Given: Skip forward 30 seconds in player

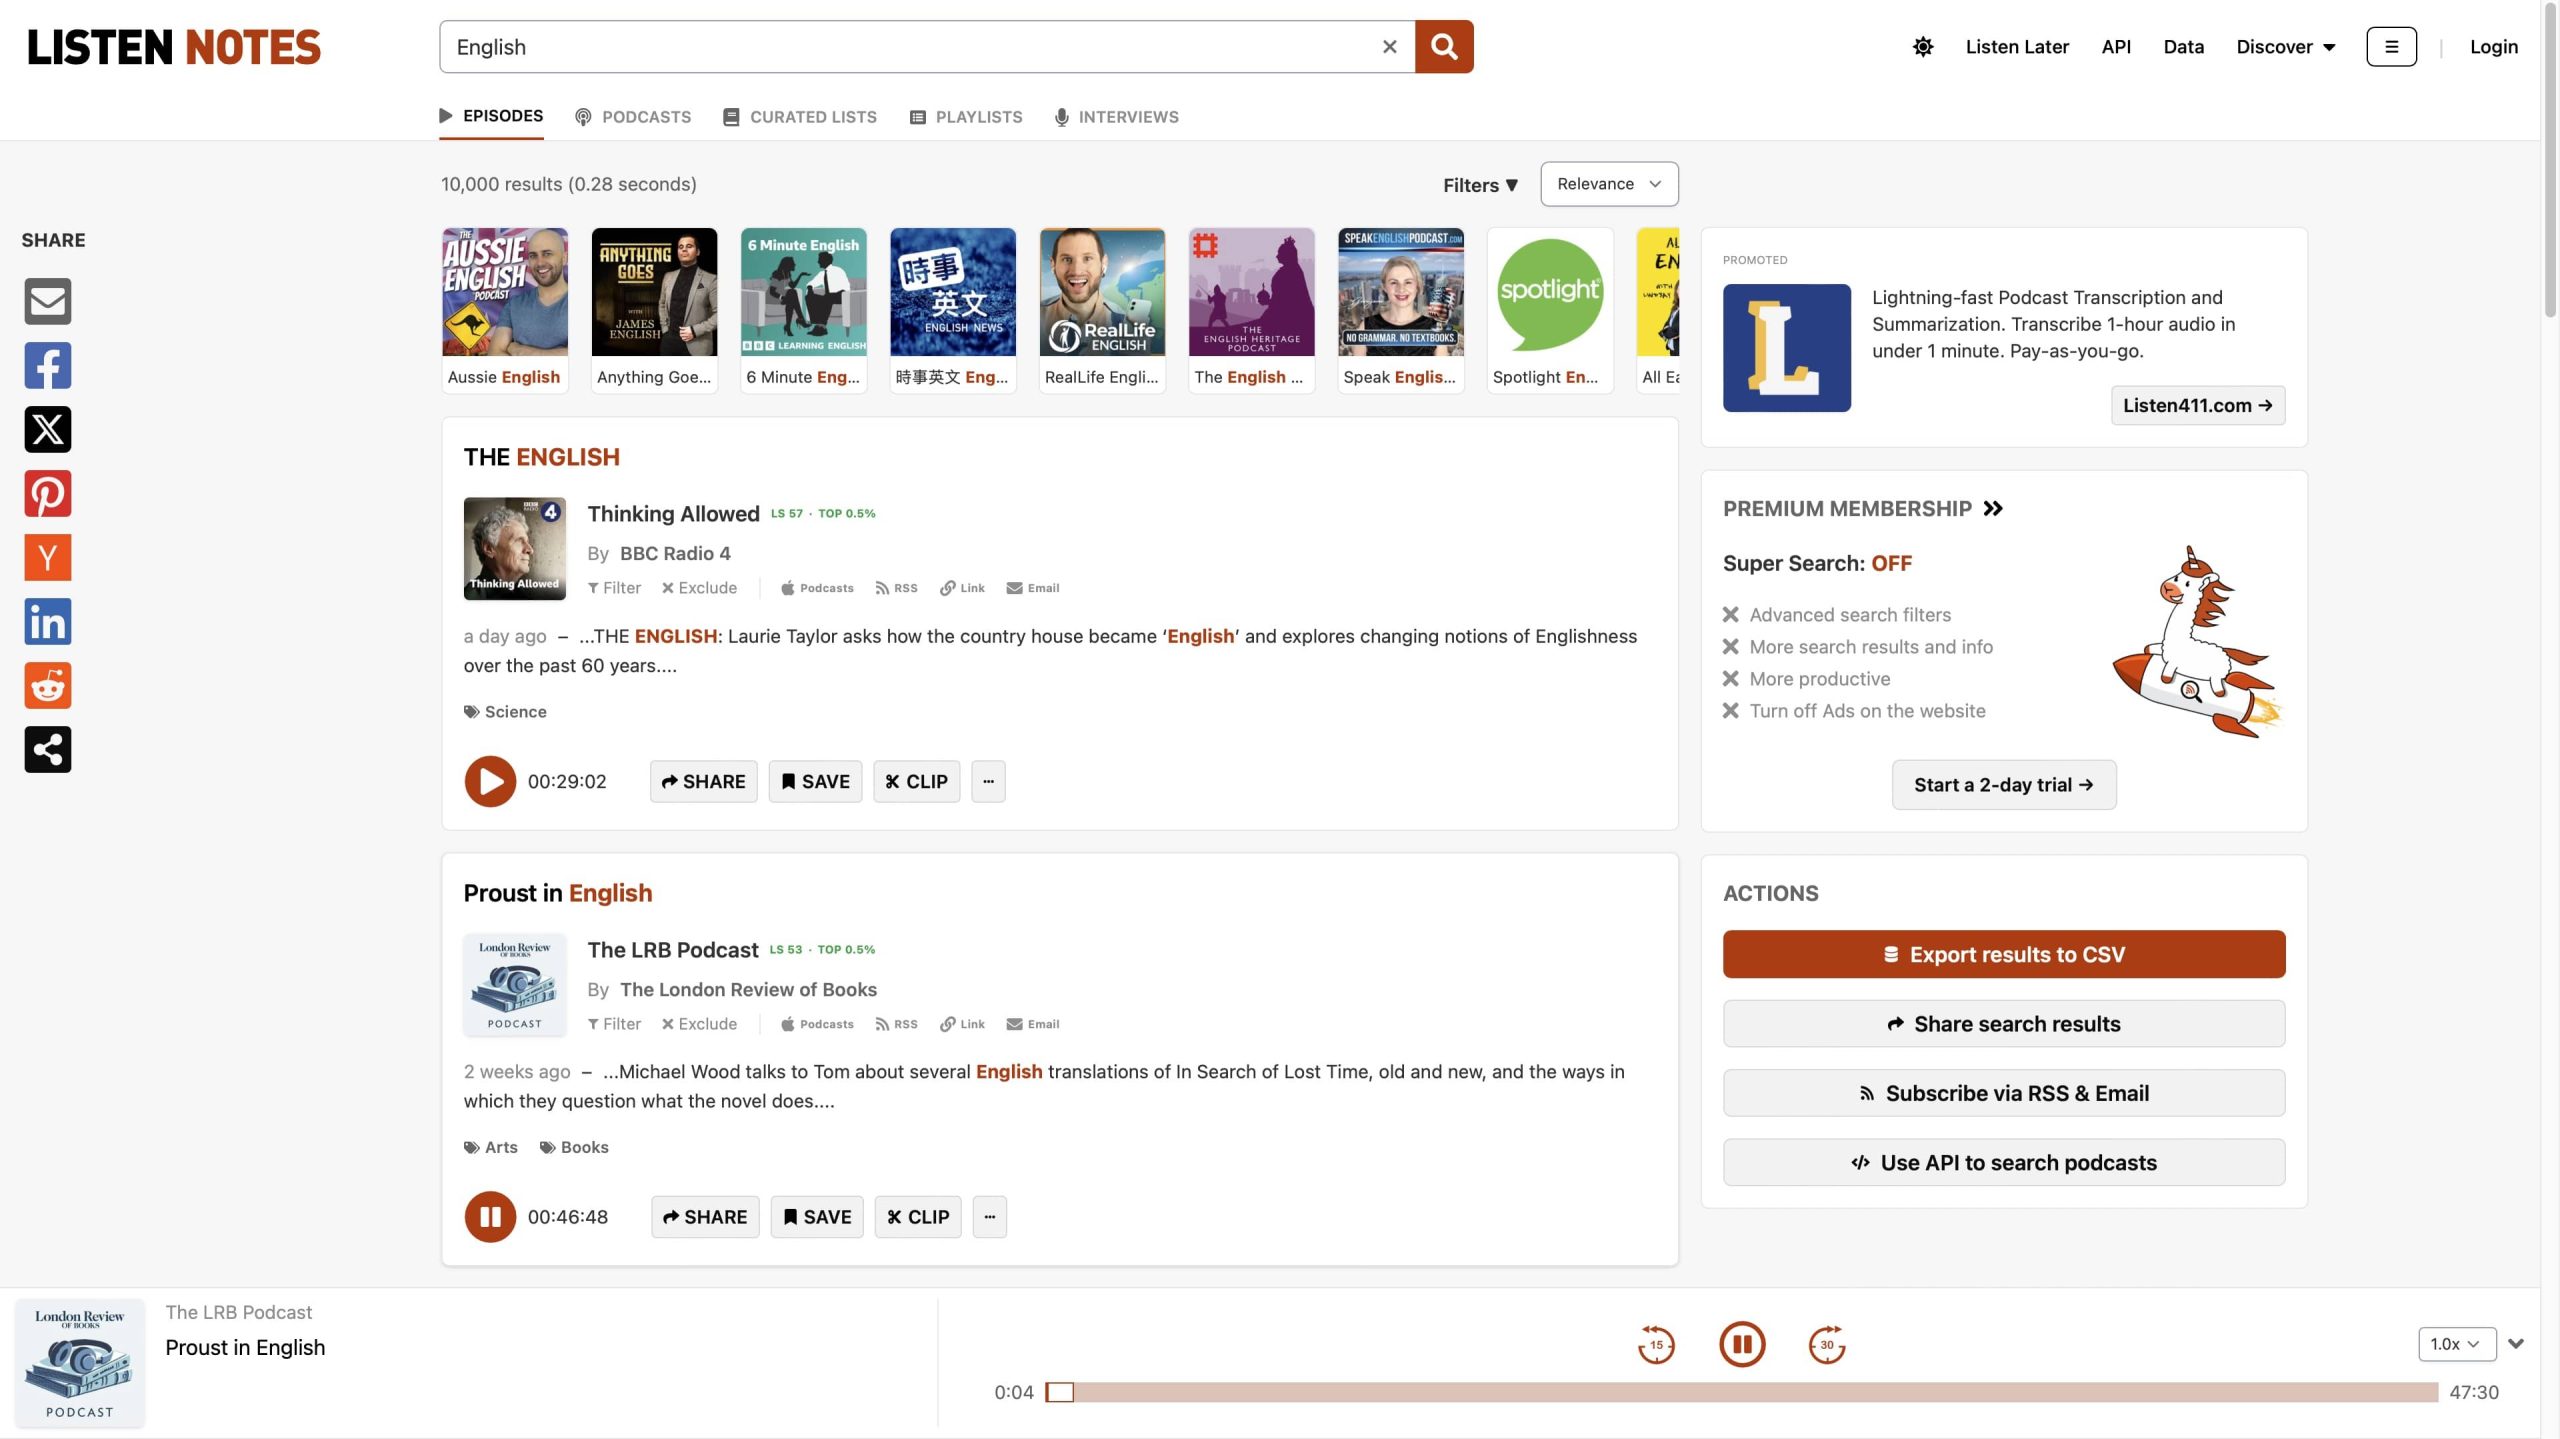Looking at the screenshot, I should [1826, 1344].
